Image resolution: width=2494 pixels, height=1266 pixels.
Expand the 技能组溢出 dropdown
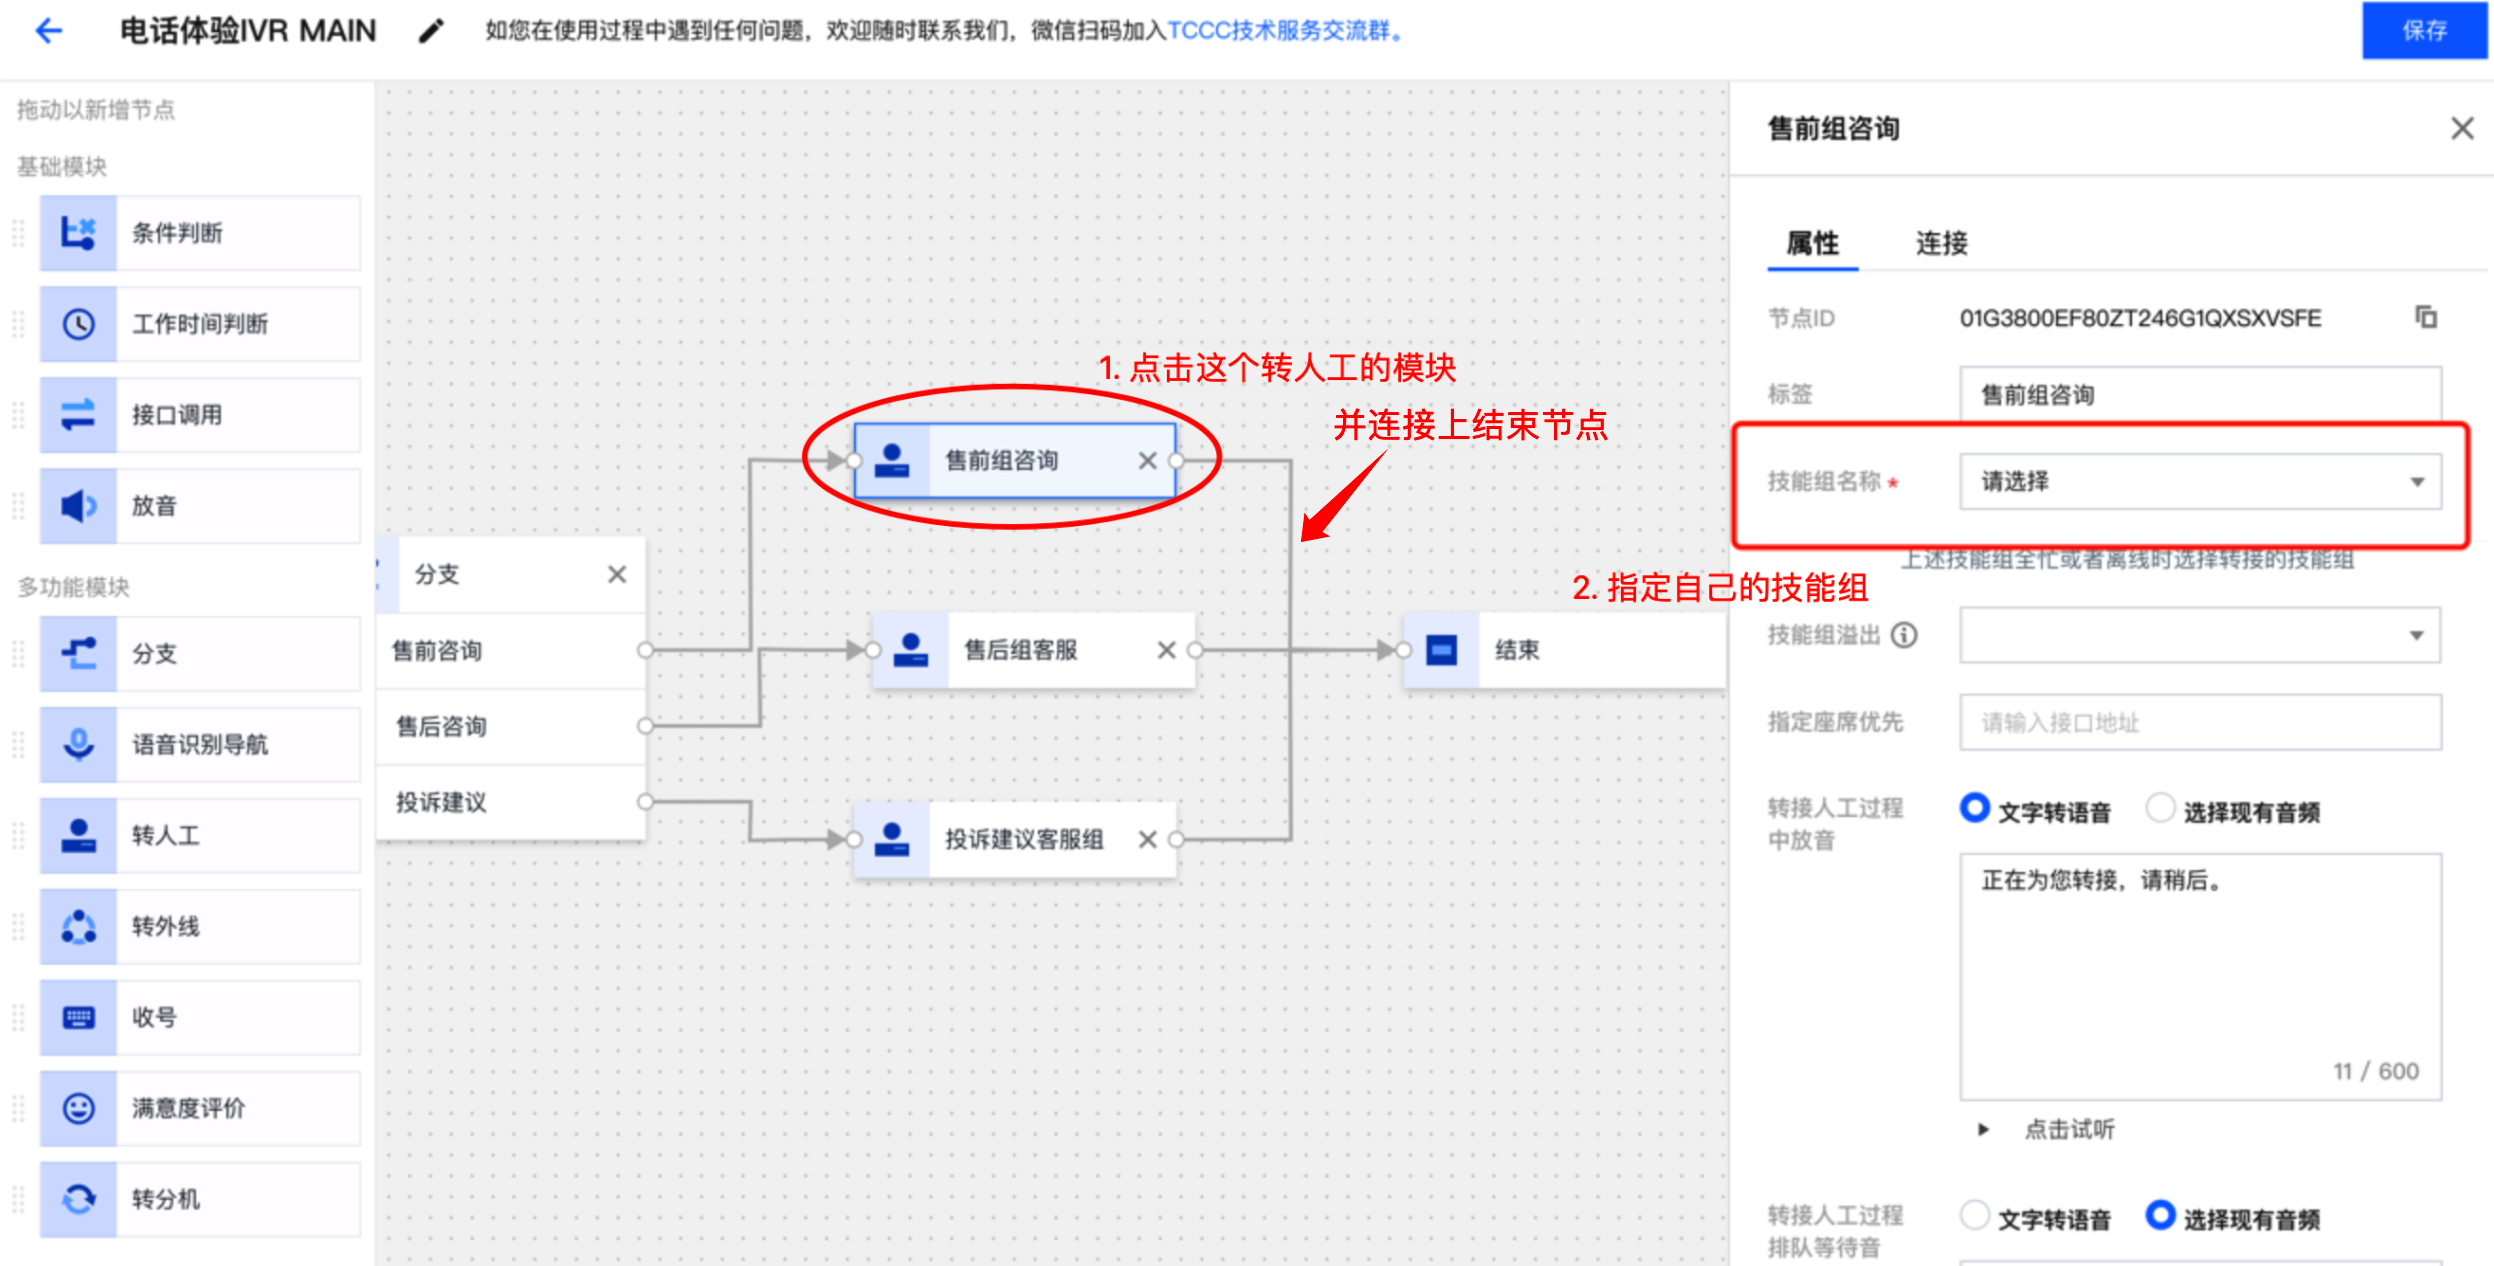(2200, 635)
